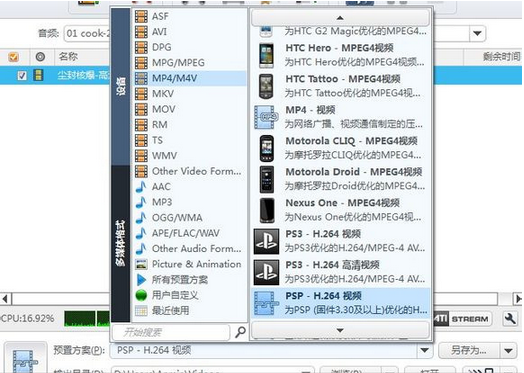Click the AAC music note icon
This screenshot has width=524, height=373.
(141, 186)
